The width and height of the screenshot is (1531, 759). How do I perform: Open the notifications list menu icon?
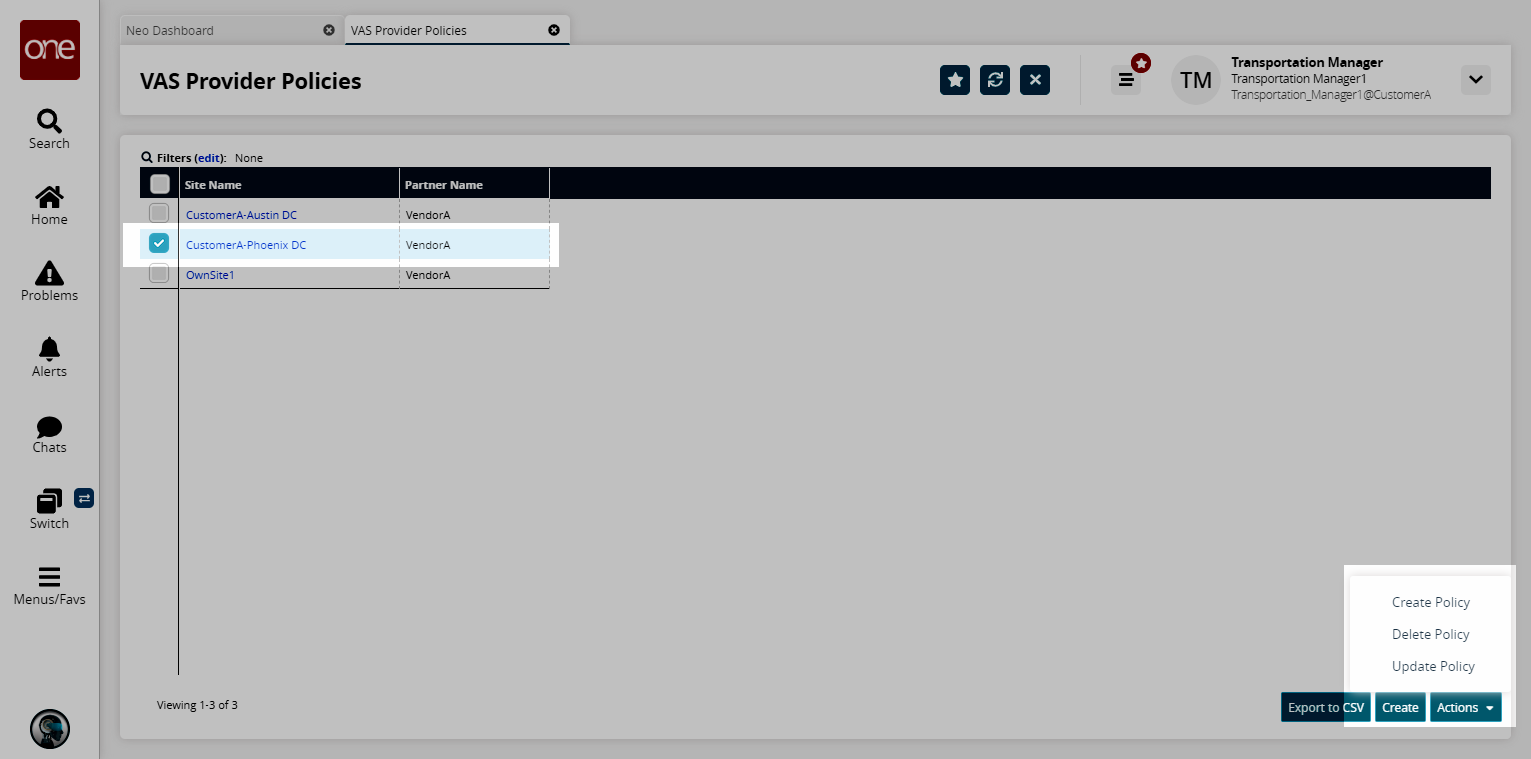(1126, 80)
